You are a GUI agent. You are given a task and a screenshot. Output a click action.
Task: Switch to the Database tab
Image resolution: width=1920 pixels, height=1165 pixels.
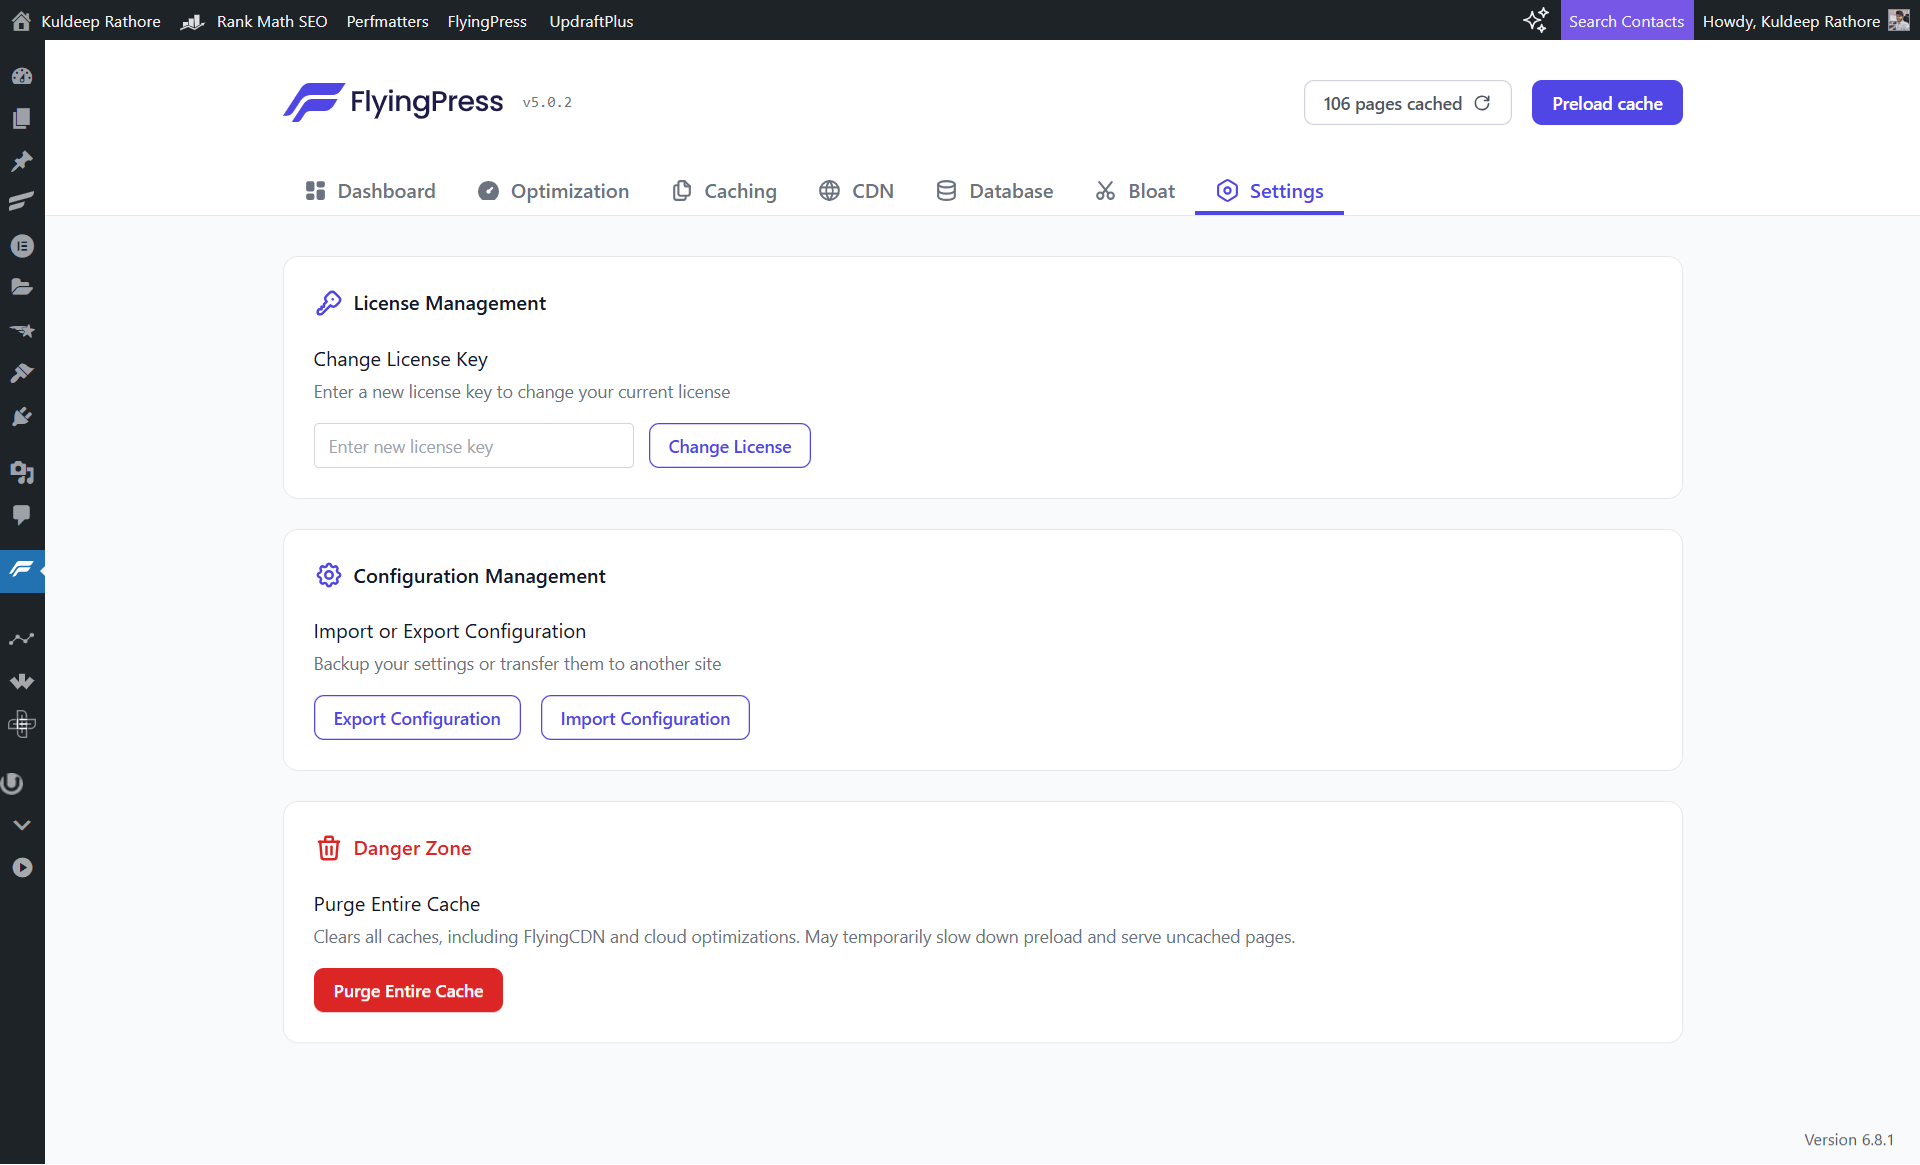[994, 191]
